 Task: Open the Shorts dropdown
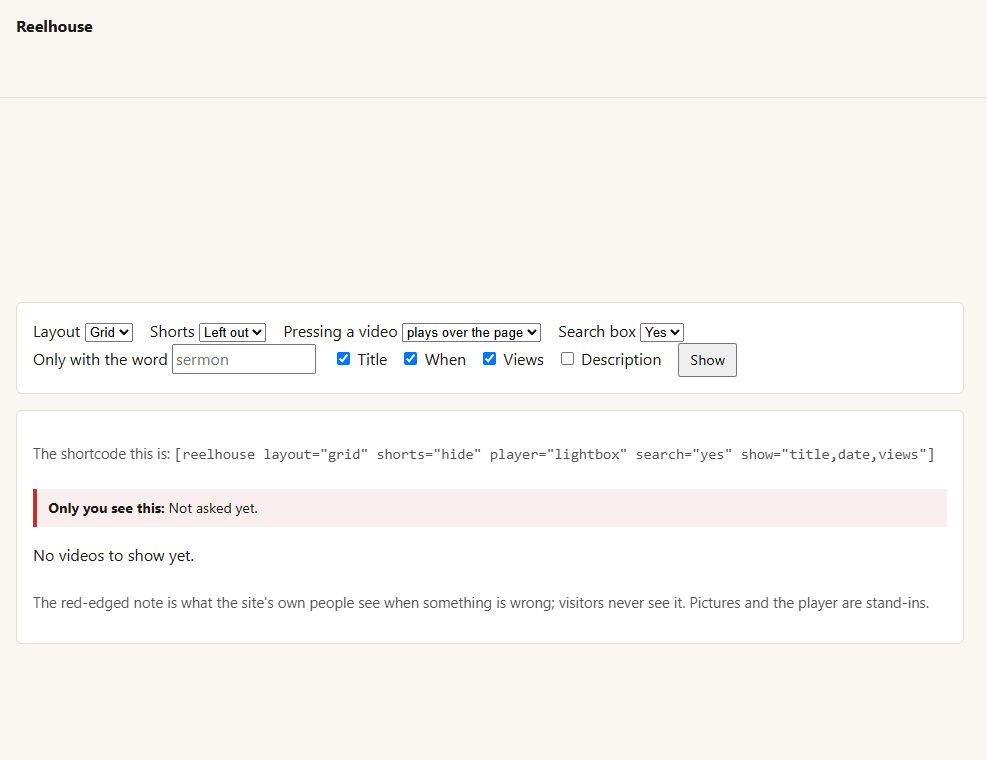click(x=232, y=332)
